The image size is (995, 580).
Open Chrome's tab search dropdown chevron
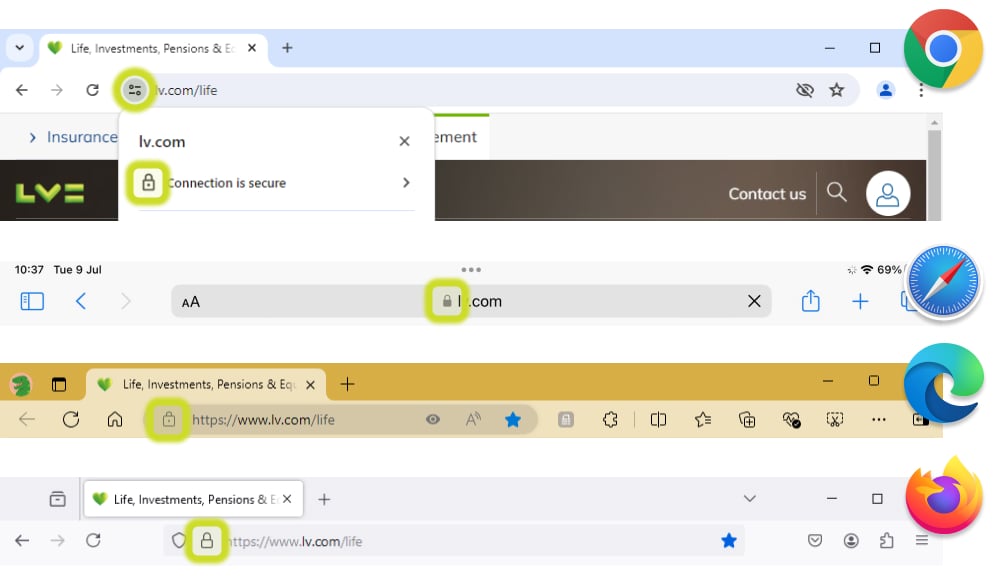point(20,48)
